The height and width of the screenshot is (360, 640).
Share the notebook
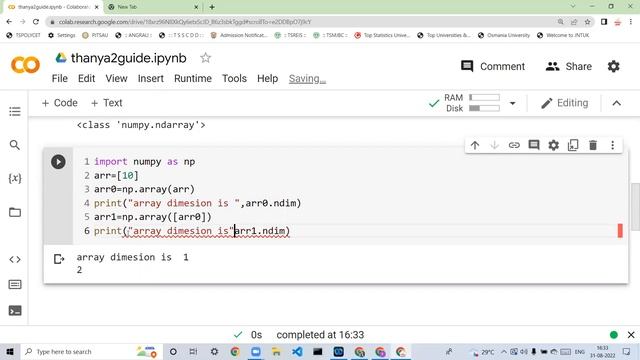tap(569, 66)
